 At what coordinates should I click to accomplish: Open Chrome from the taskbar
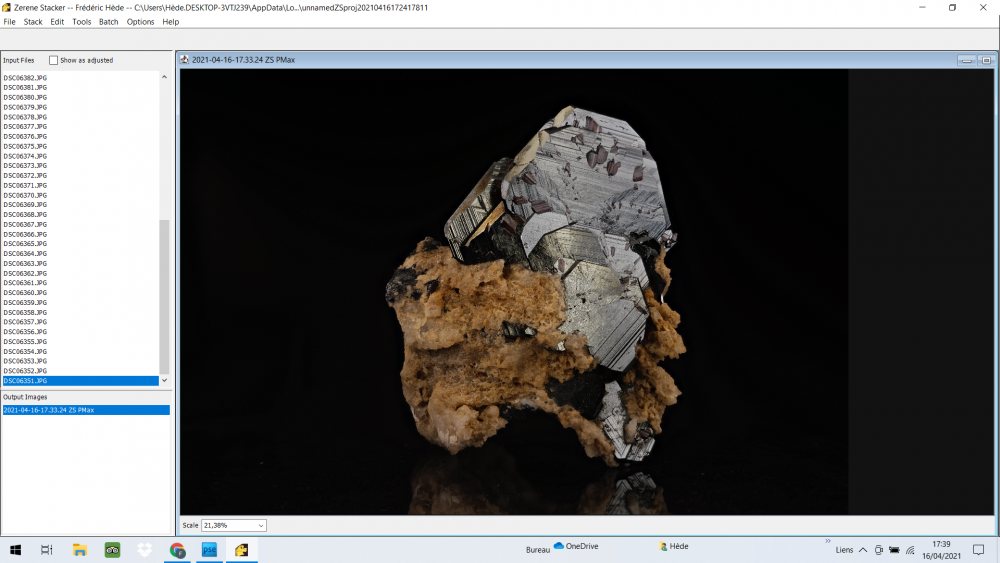click(177, 549)
